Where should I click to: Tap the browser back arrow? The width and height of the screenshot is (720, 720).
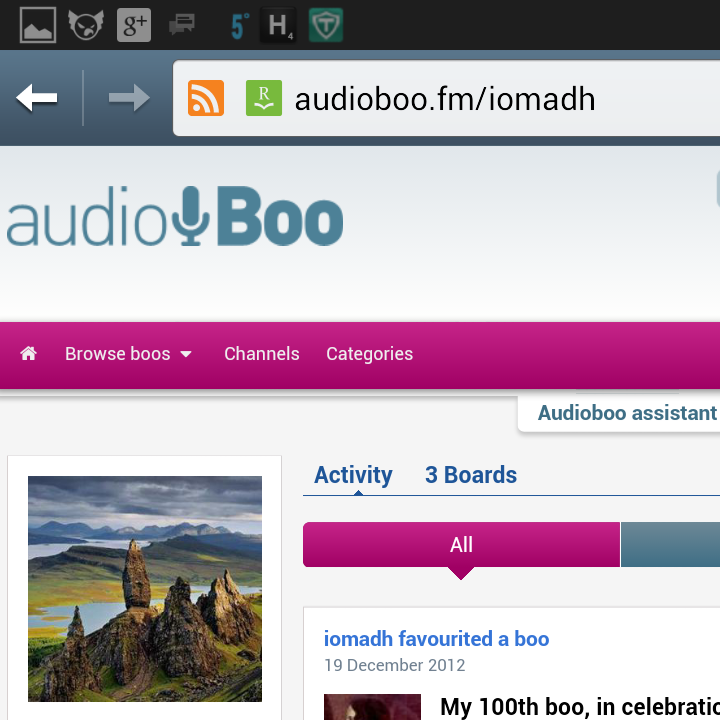(37, 98)
